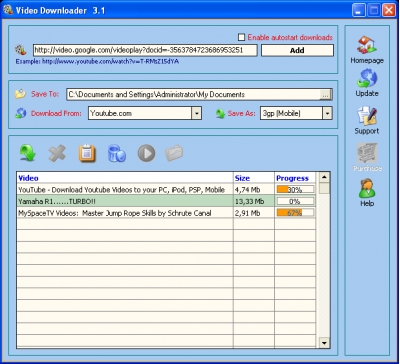400x364 pixels.
Task: Click the globe icon next to Download From
Action: 21,113
